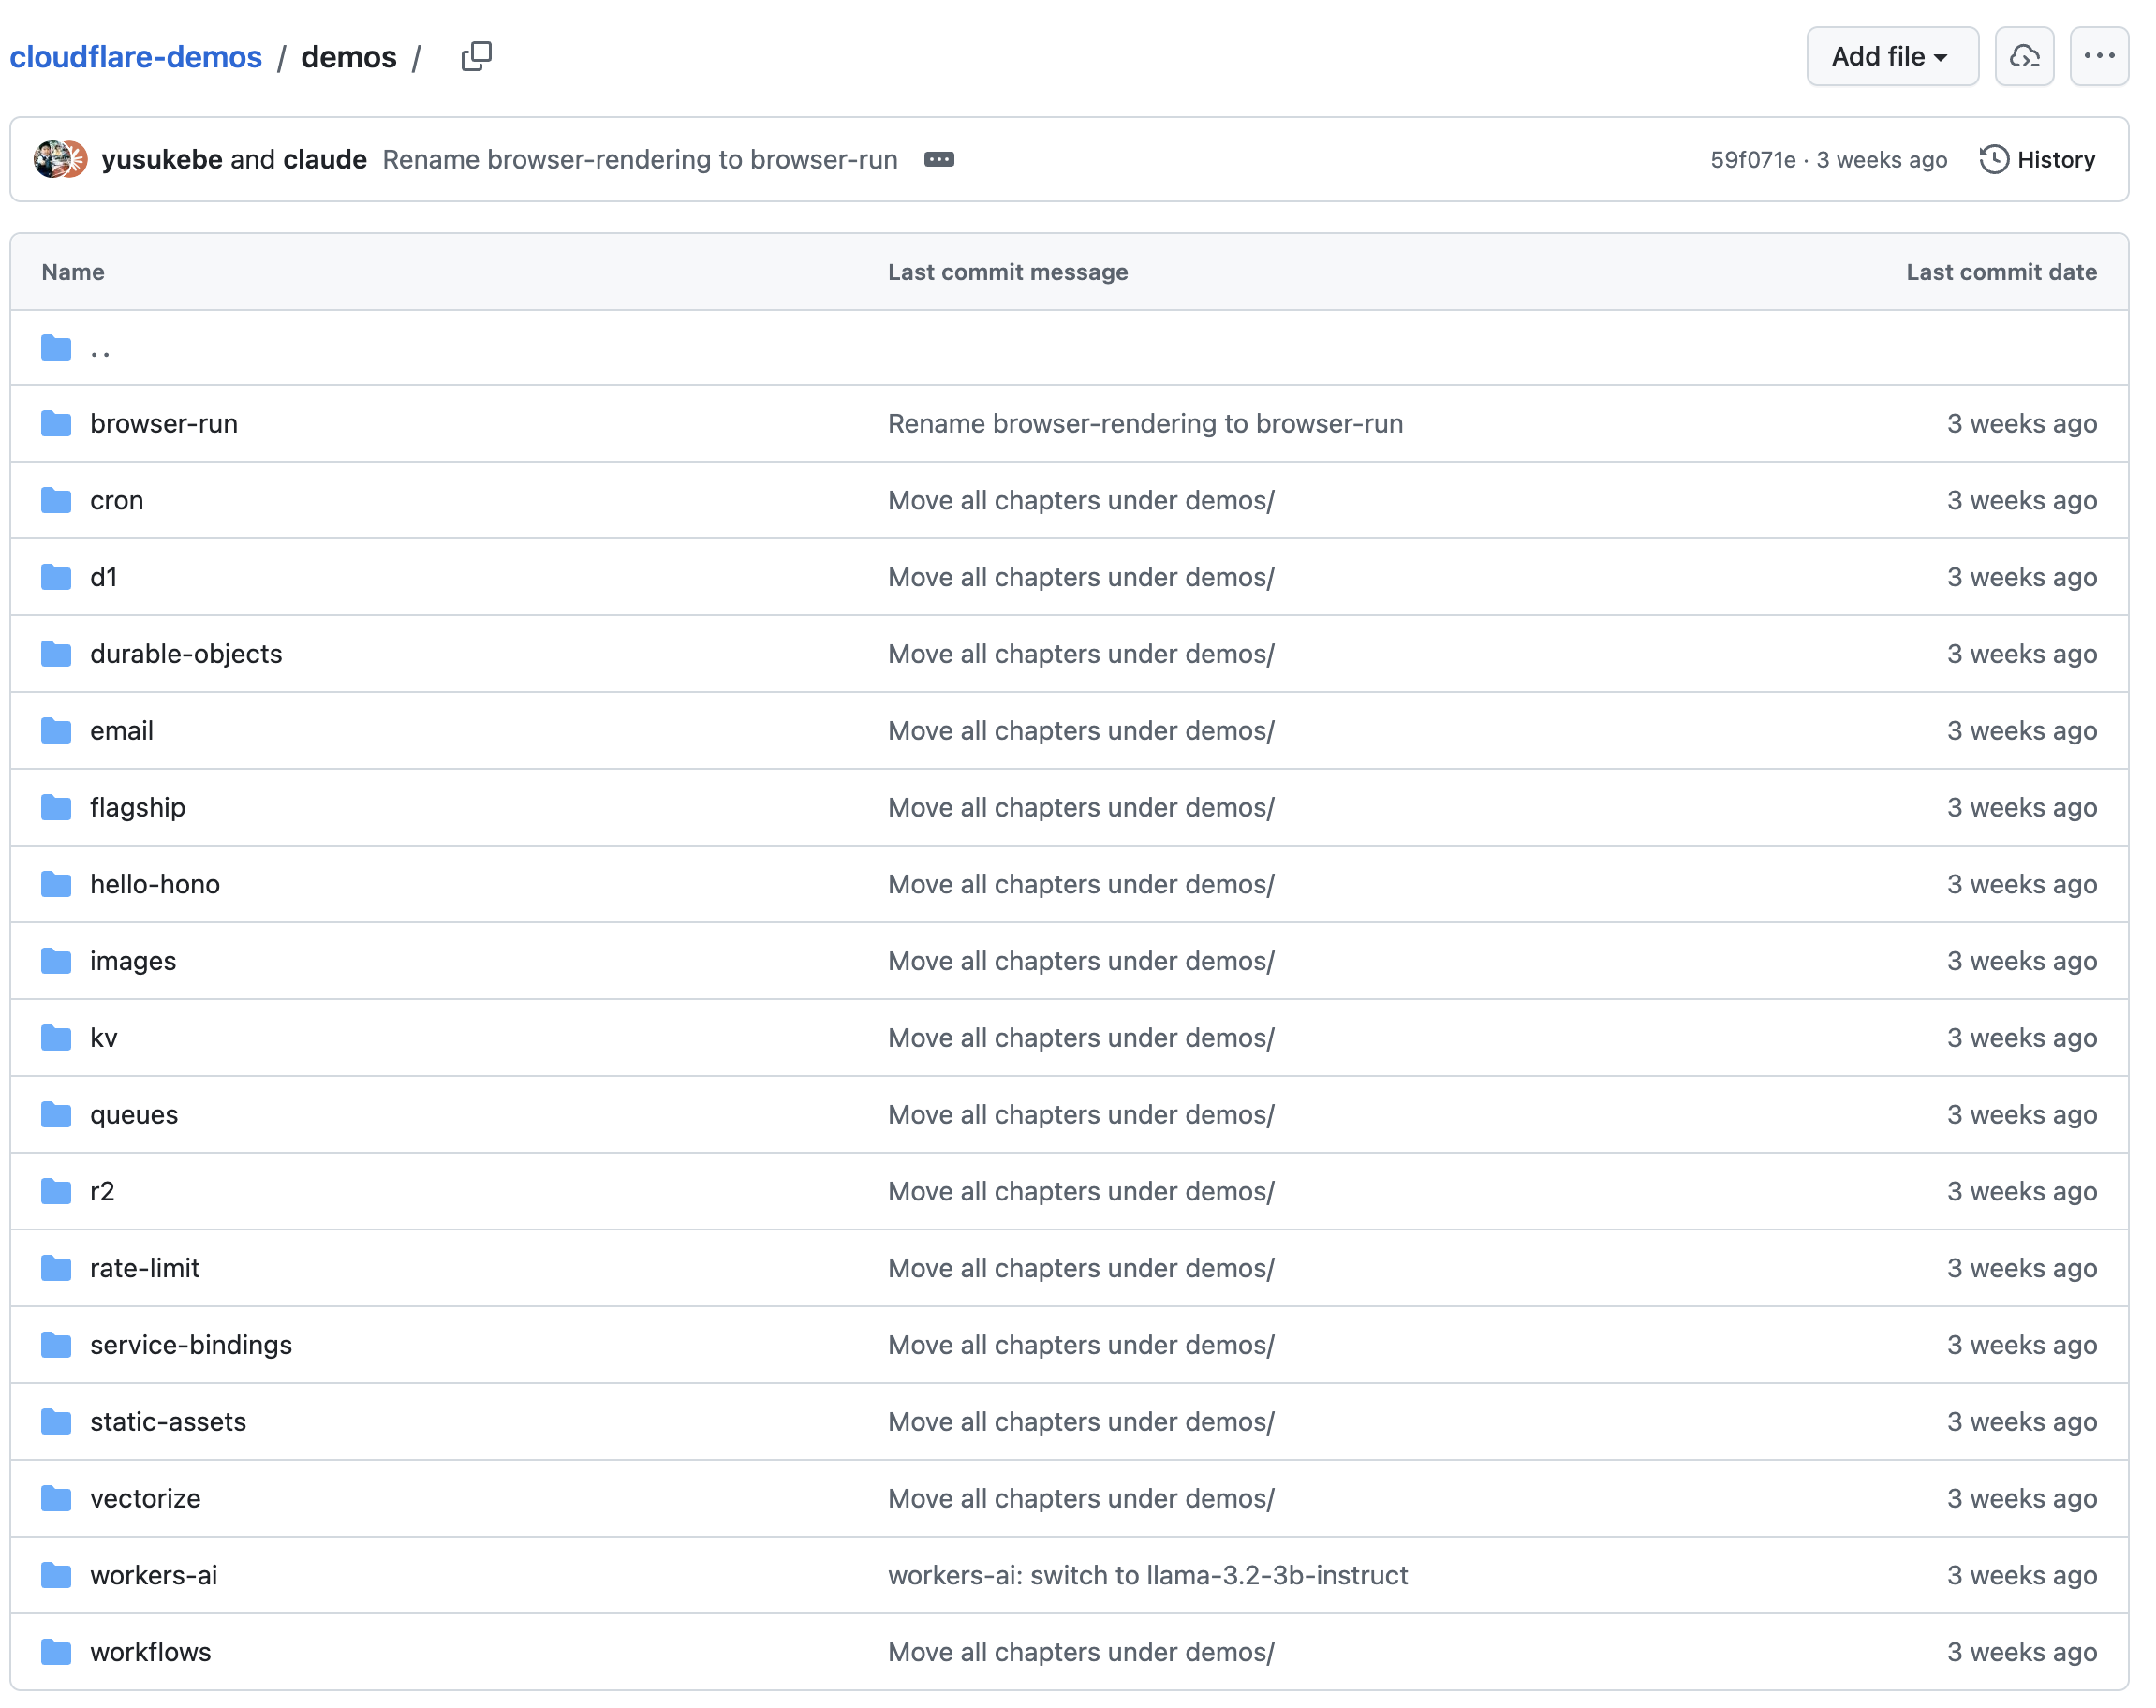The height and width of the screenshot is (1708, 2156).
Task: Click the service-bindings folder icon
Action: [x=56, y=1345]
